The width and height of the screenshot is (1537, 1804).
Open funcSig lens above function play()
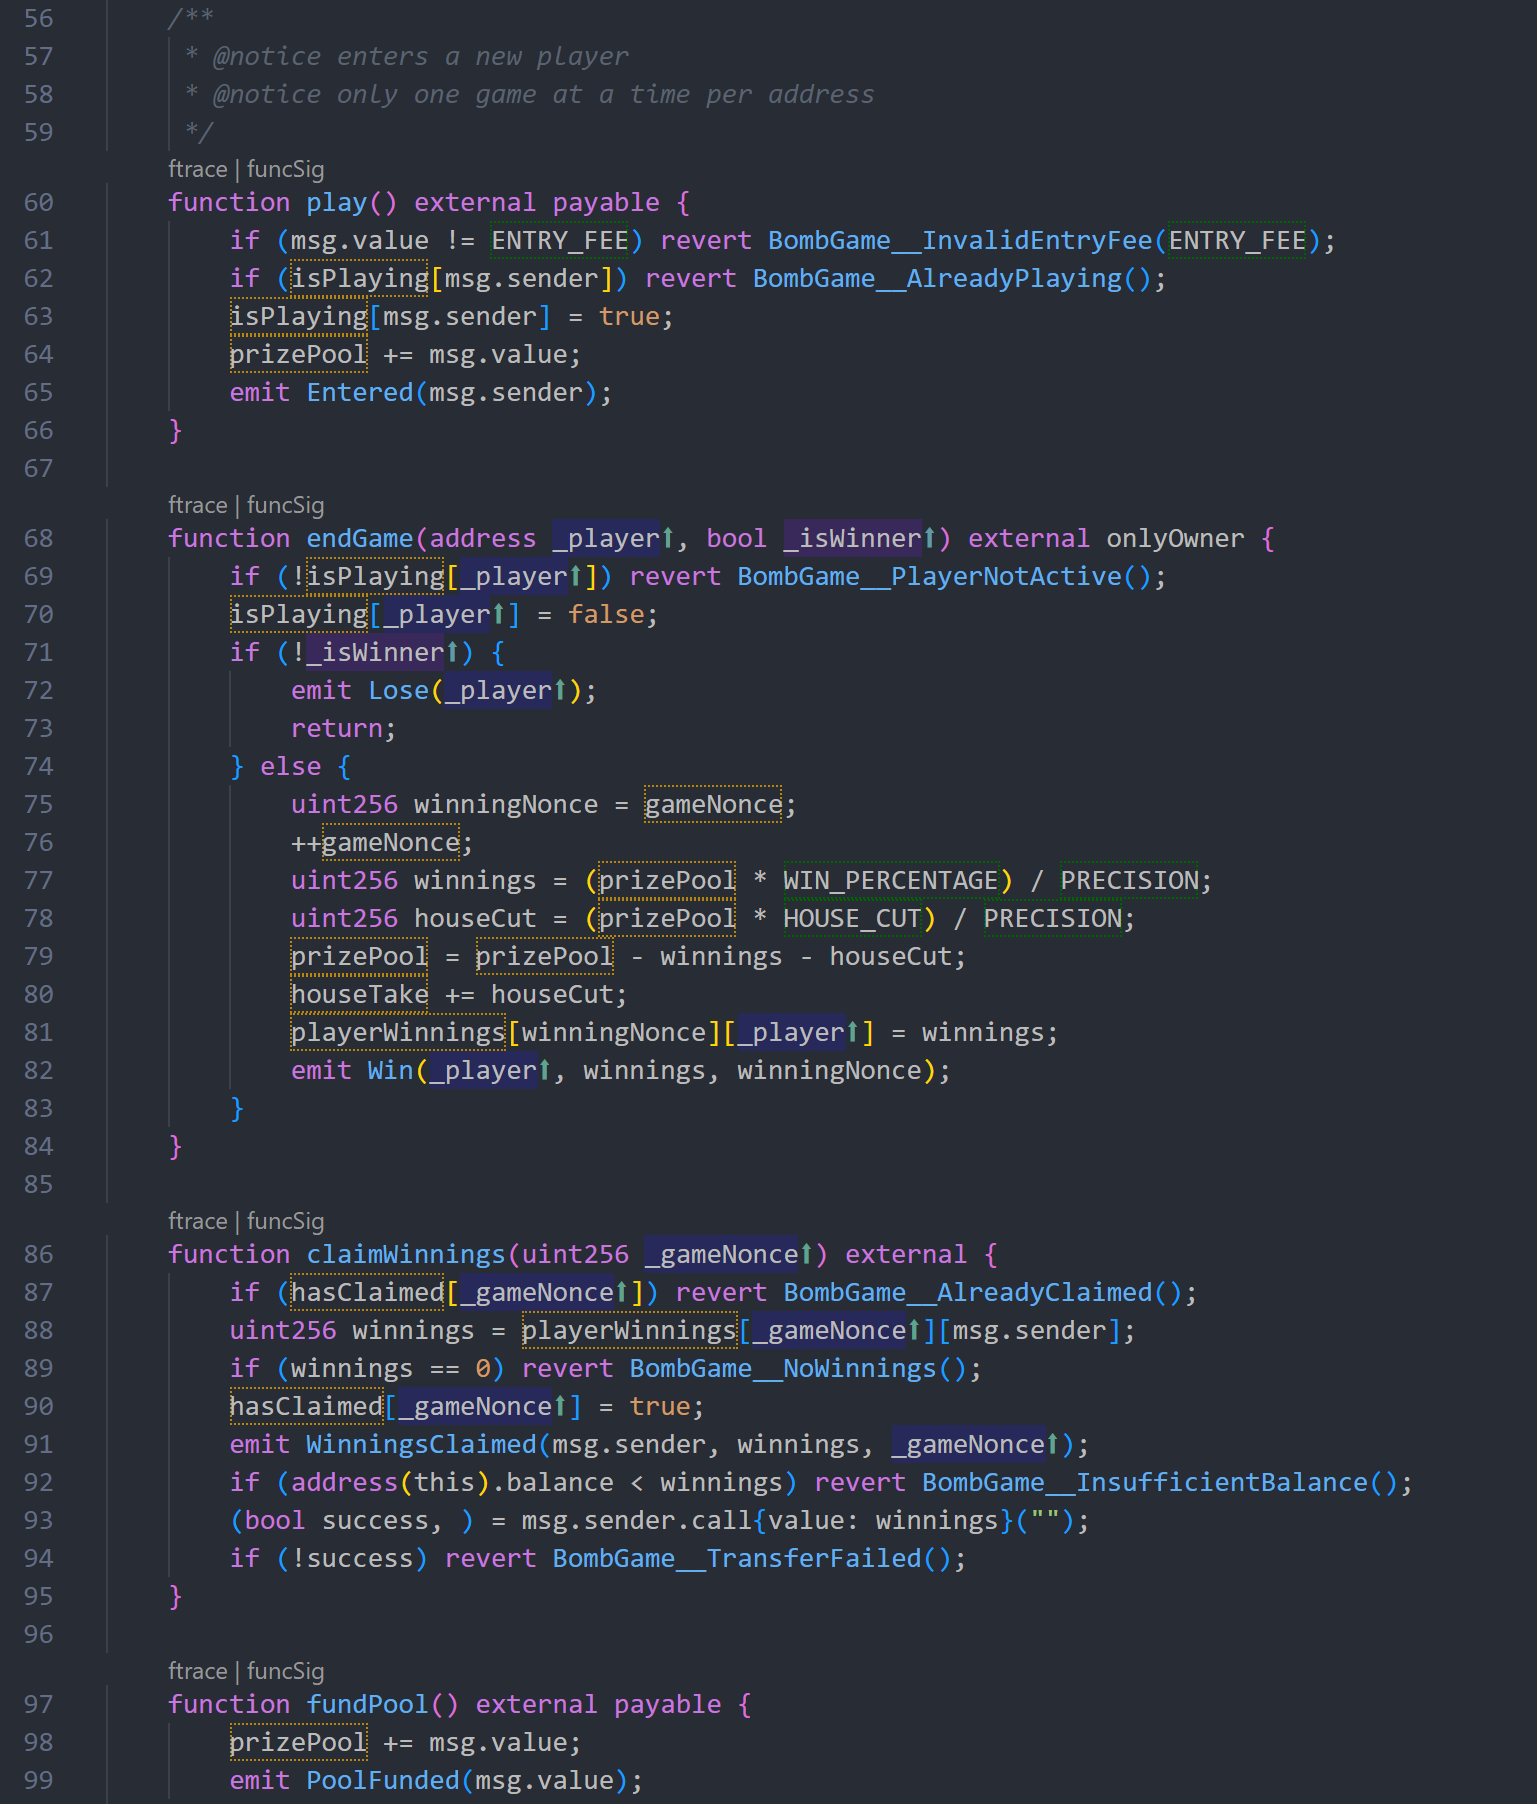285,169
